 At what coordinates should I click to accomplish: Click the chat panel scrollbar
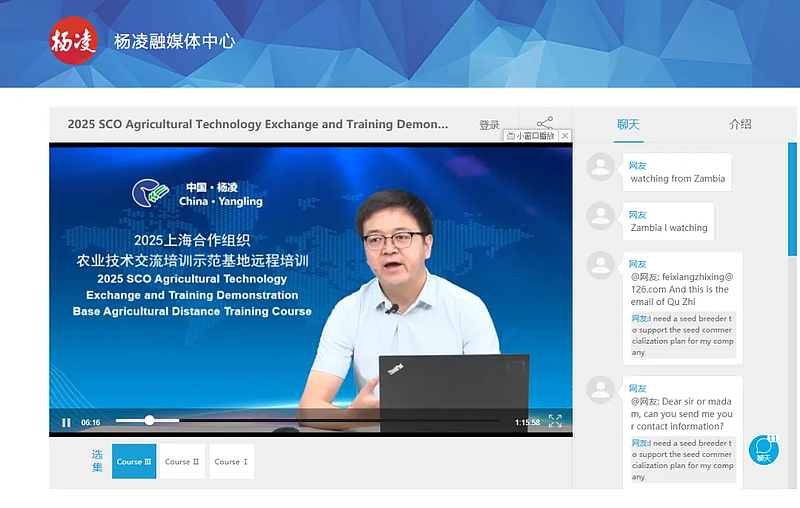792,200
